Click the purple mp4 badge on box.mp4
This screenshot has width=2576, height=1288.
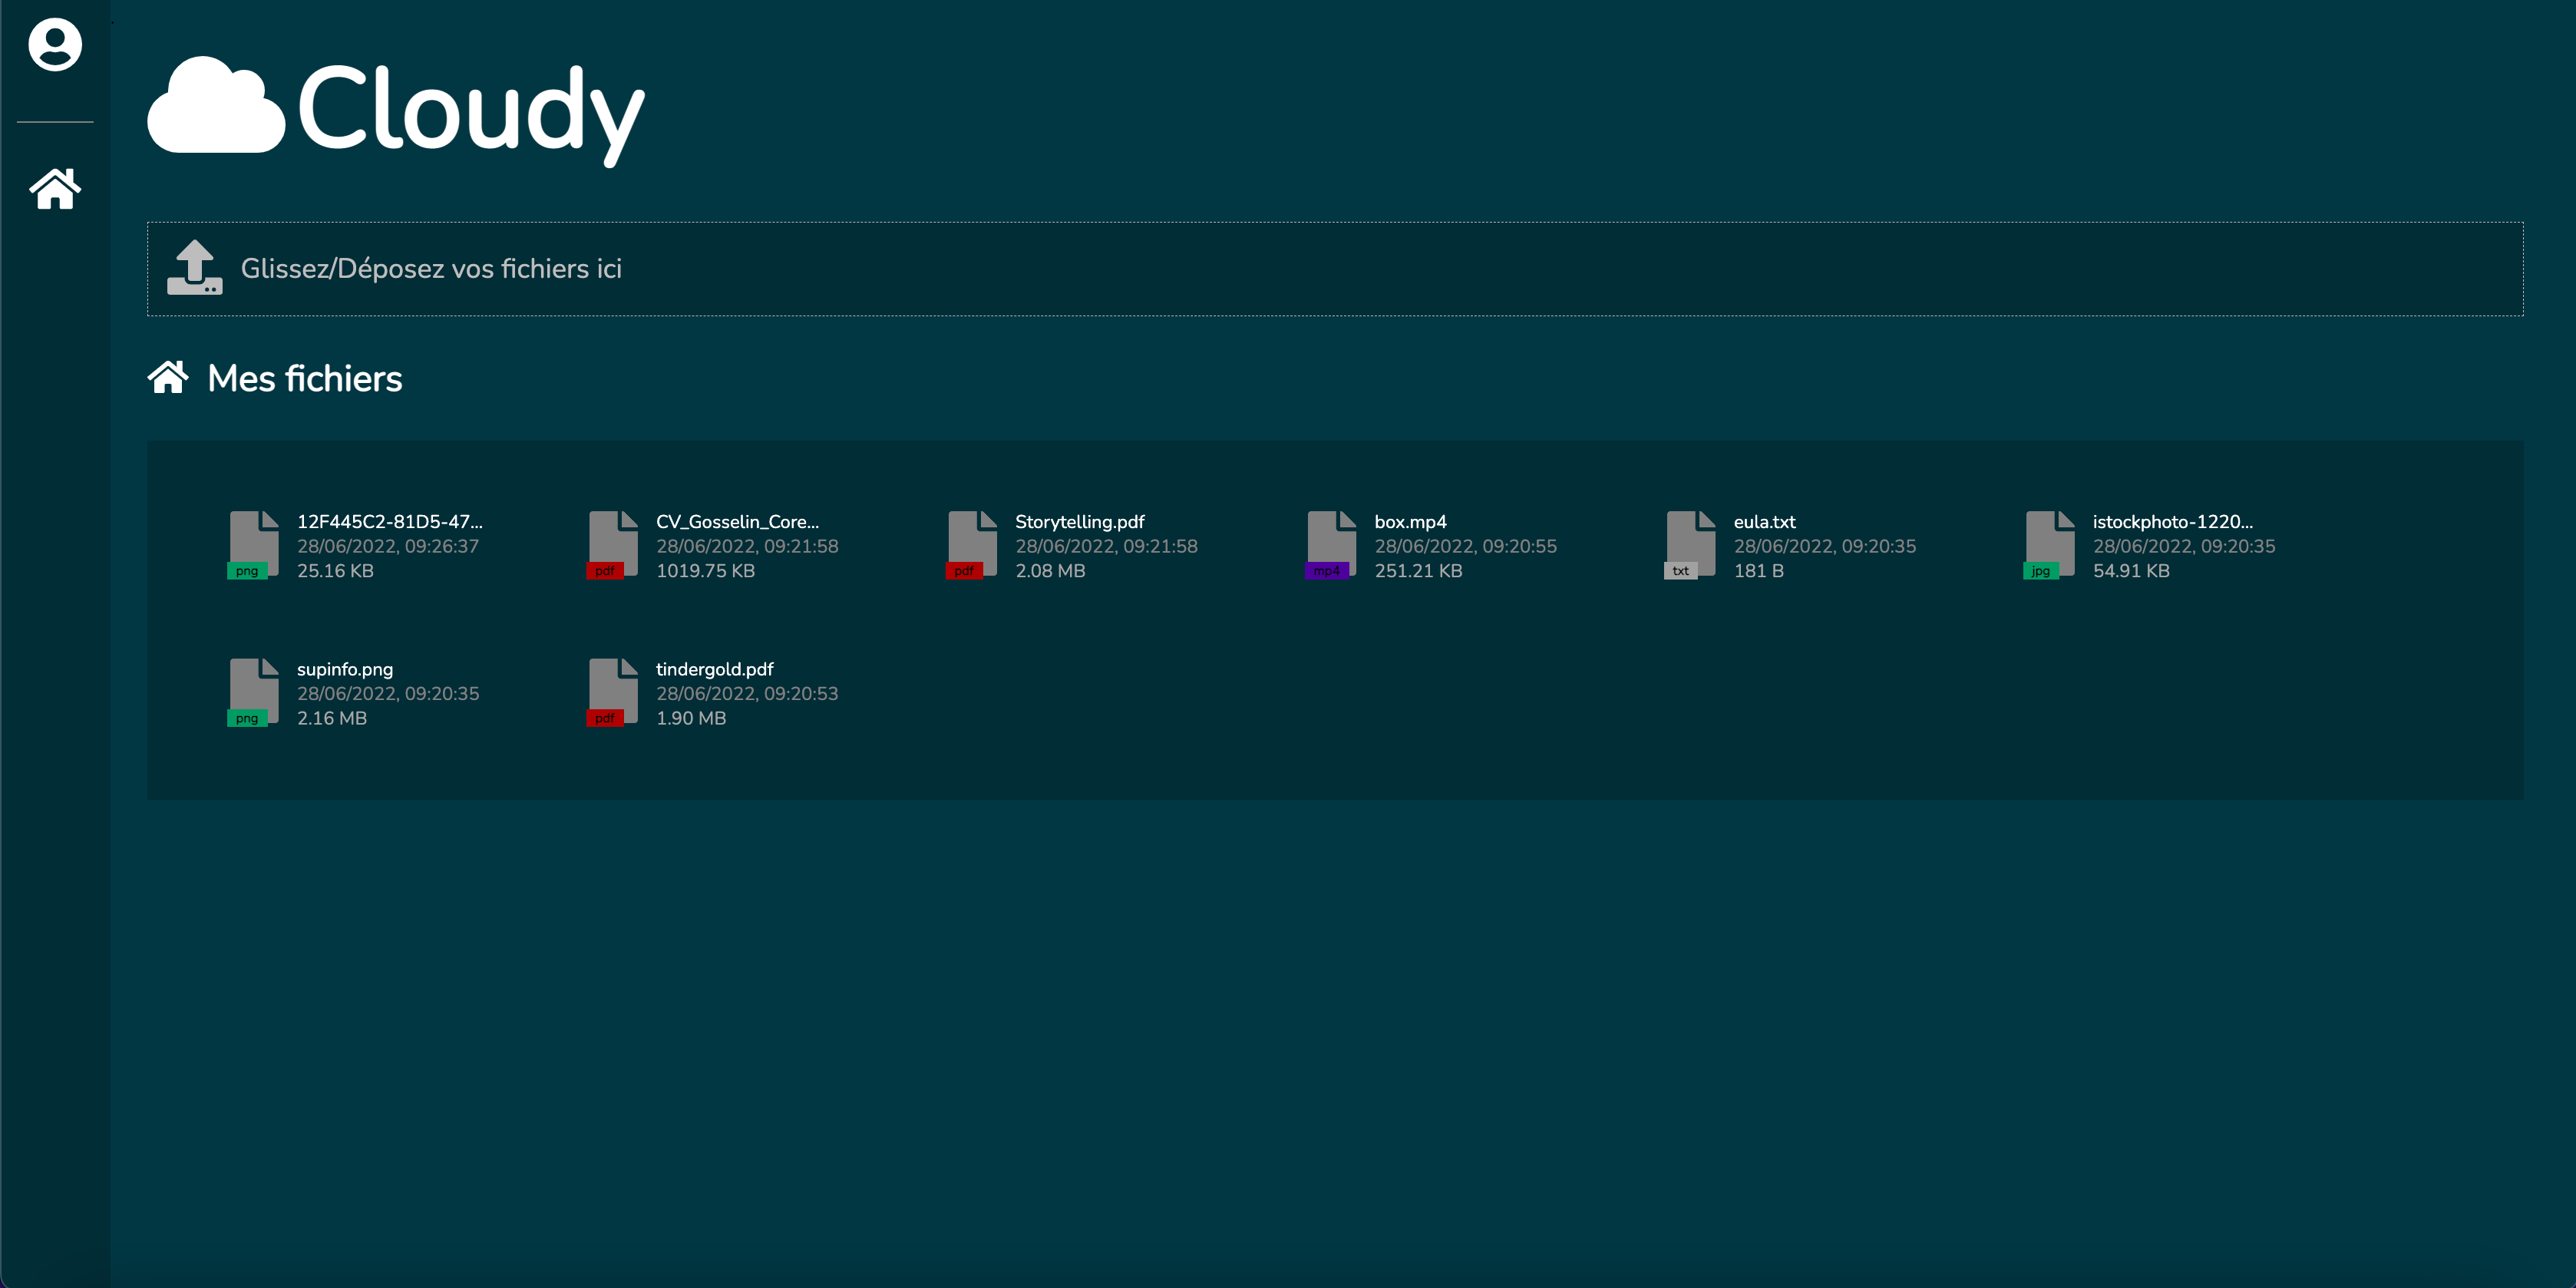click(x=1328, y=569)
